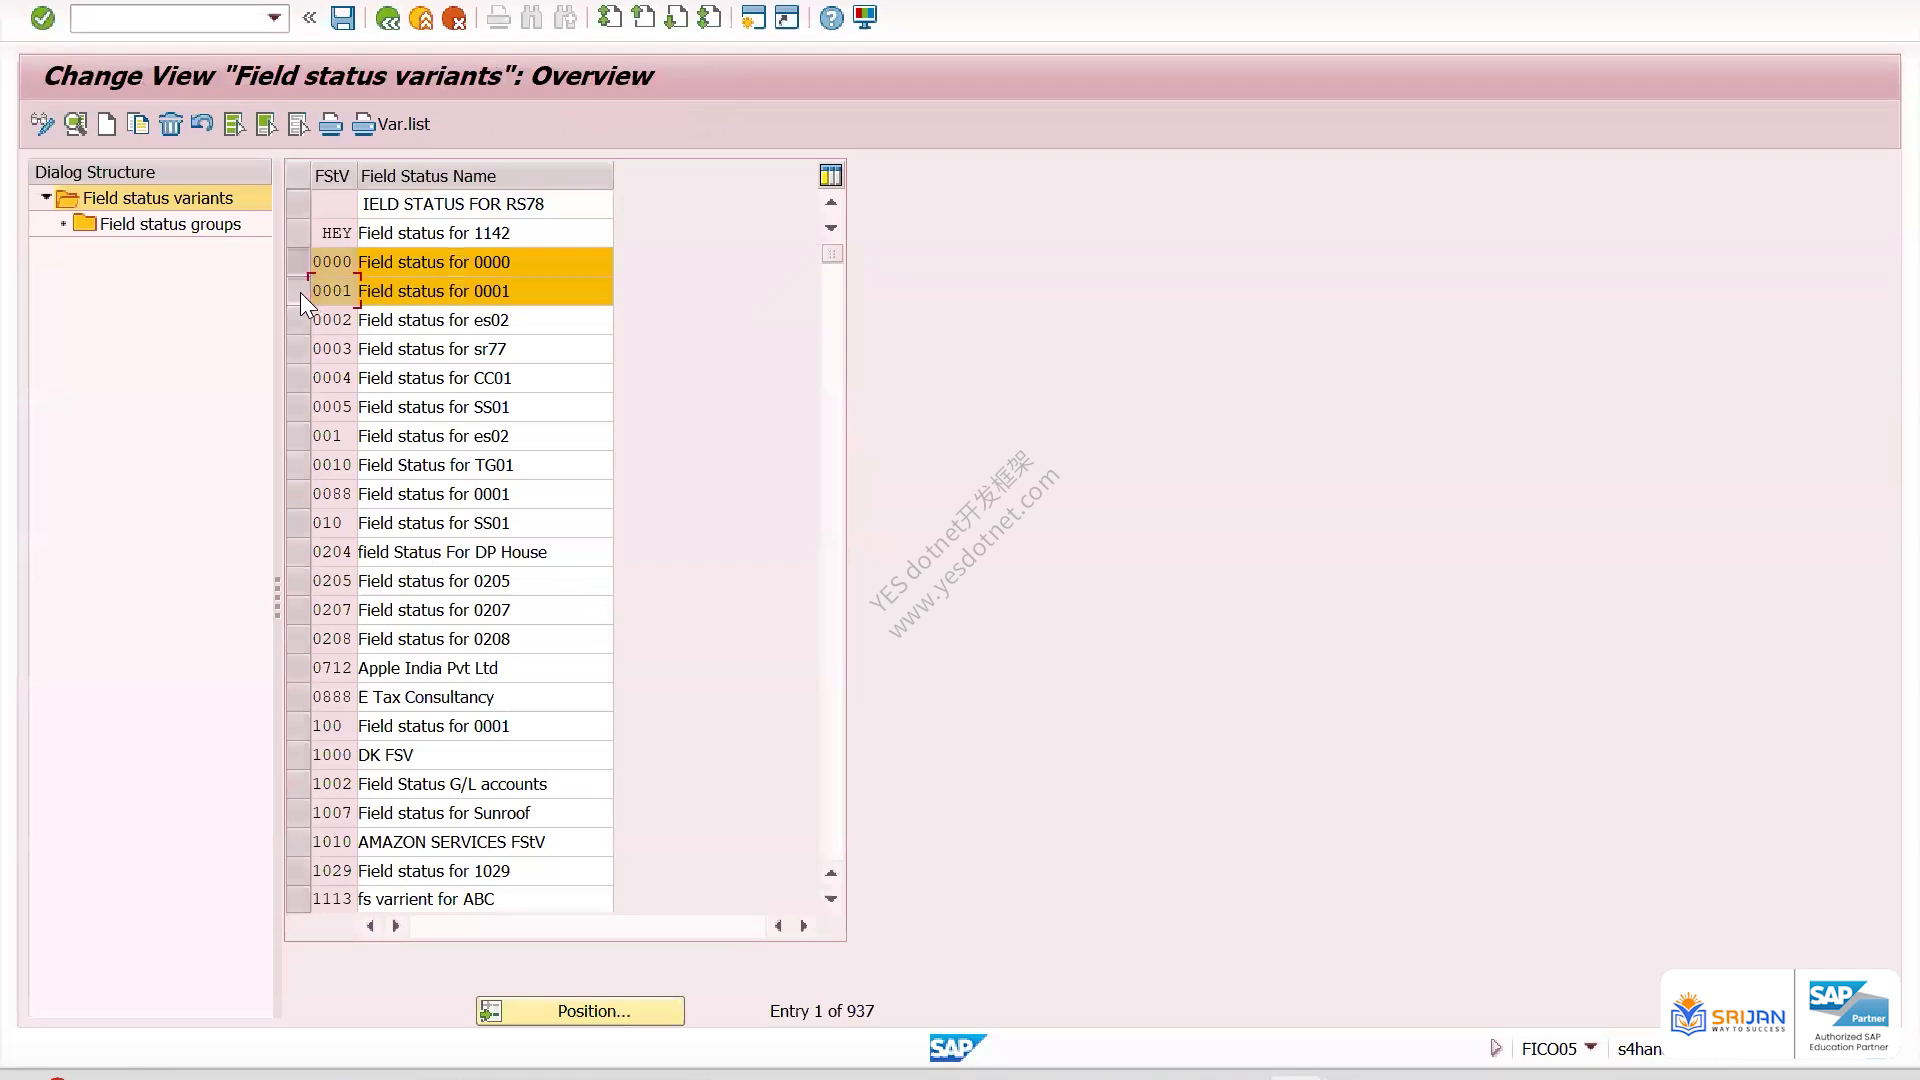The image size is (1920, 1080).
Task: Click the Var.list toolbar button
Action: click(x=392, y=124)
